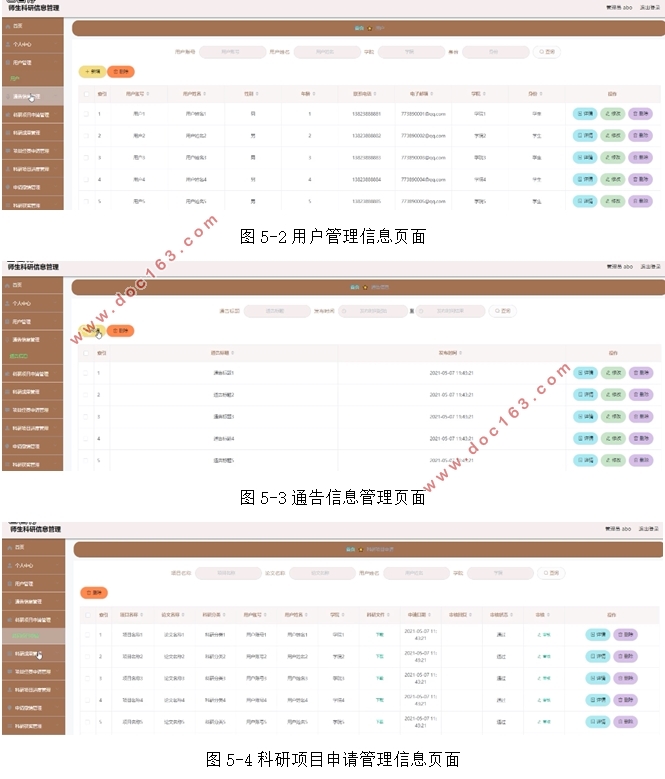
Task: Click the Query (查询) button in Figure 5-2
Action: (547, 52)
